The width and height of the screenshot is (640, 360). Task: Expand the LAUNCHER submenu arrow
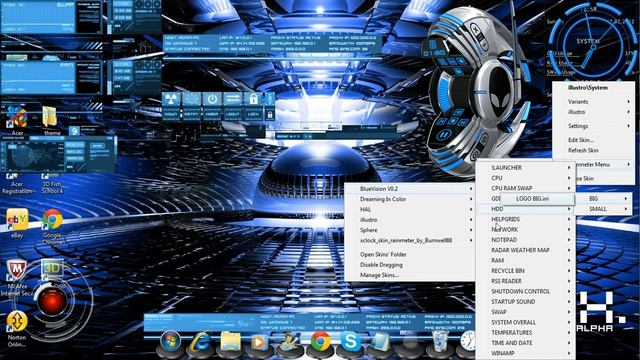[569, 168]
